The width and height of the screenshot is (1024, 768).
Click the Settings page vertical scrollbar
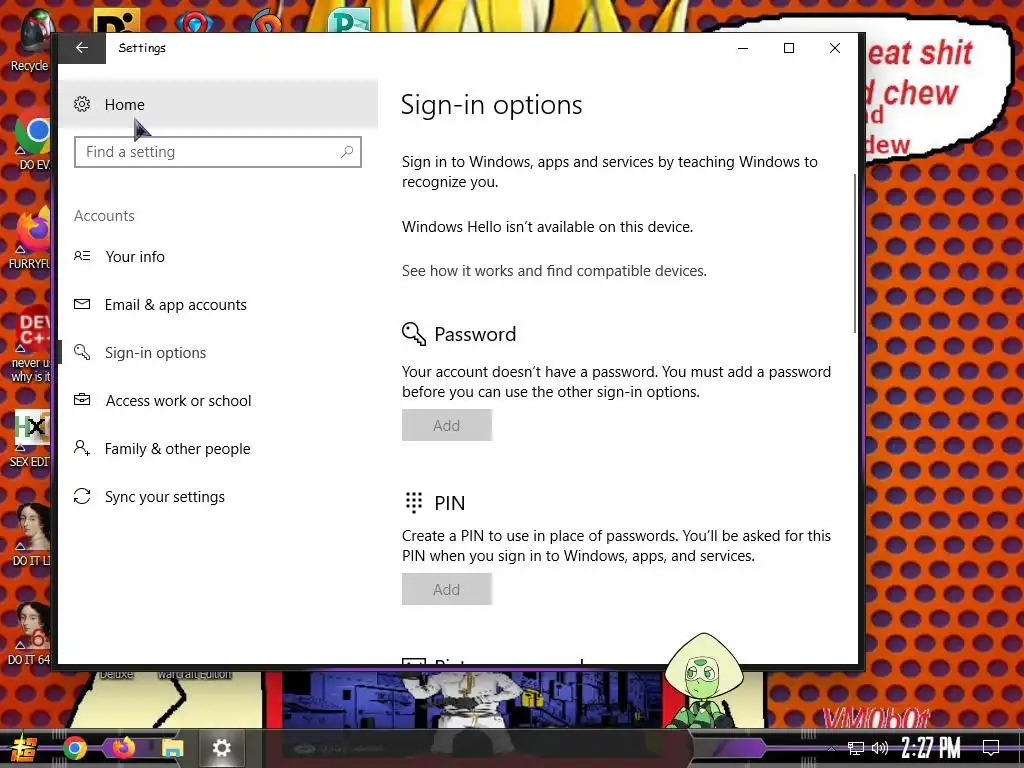coord(854,255)
